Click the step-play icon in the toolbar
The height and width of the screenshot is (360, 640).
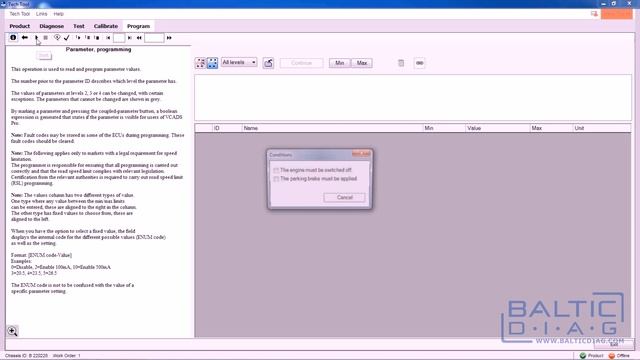78,38
